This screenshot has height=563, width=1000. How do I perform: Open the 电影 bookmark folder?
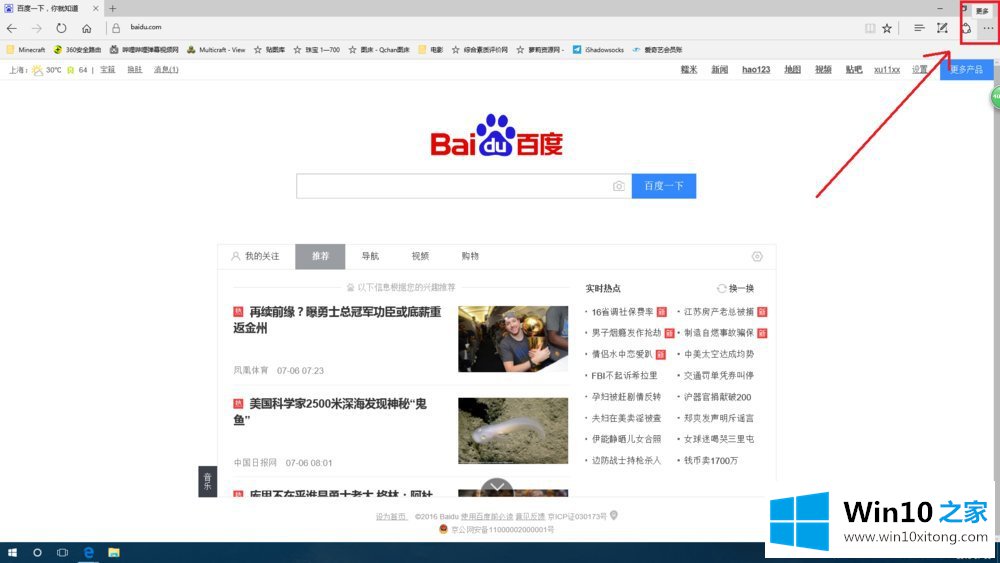430,50
